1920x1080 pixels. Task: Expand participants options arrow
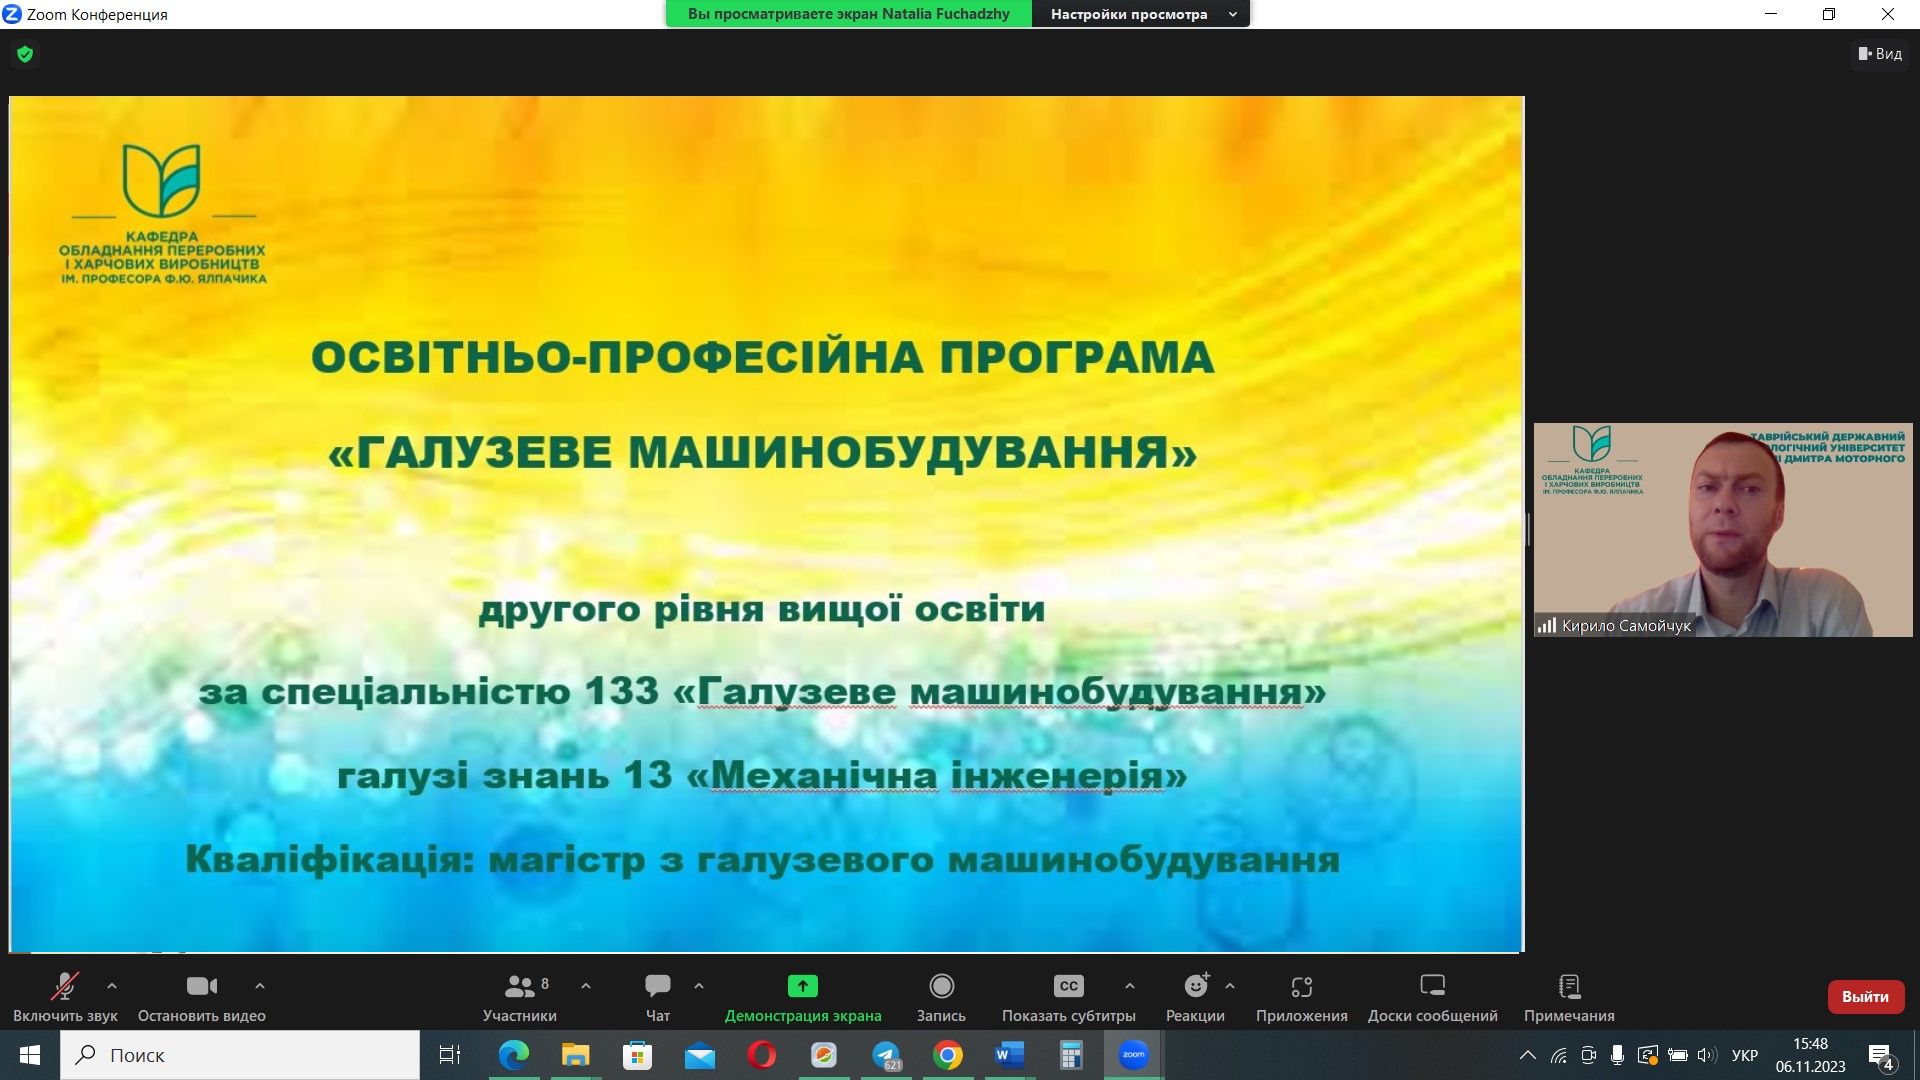586,986
